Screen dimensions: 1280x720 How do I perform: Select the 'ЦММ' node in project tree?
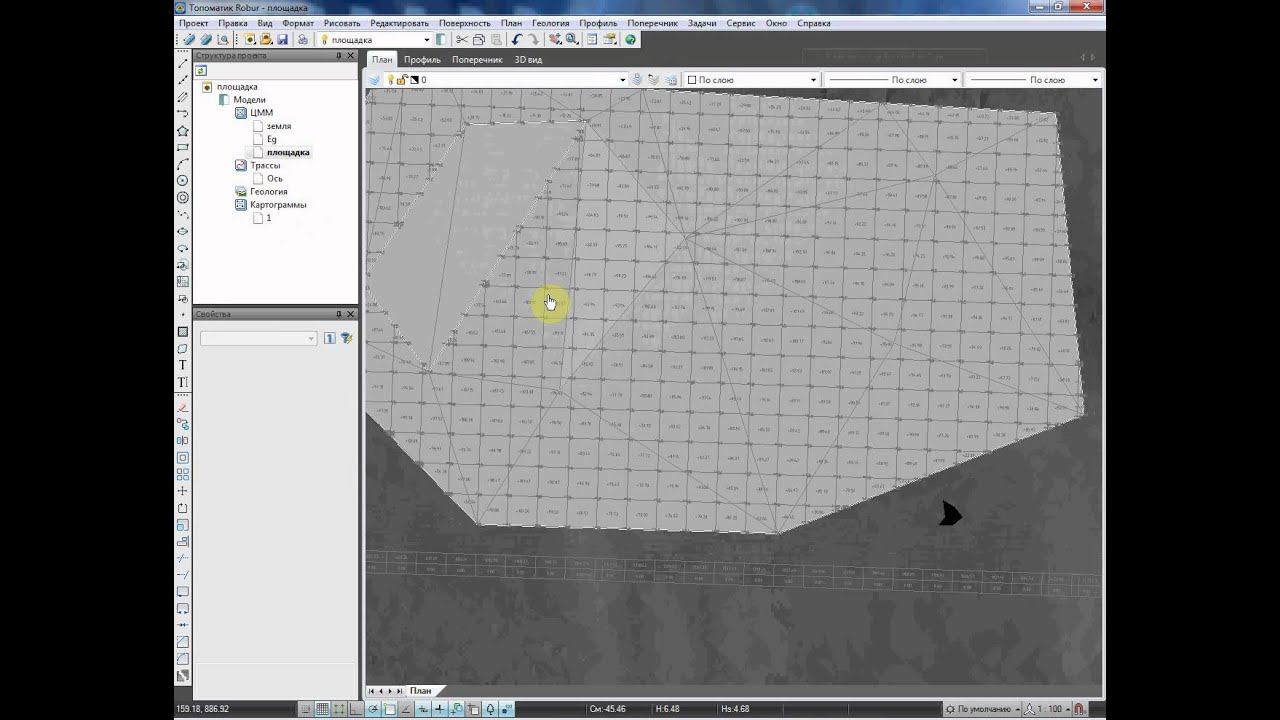(x=261, y=113)
